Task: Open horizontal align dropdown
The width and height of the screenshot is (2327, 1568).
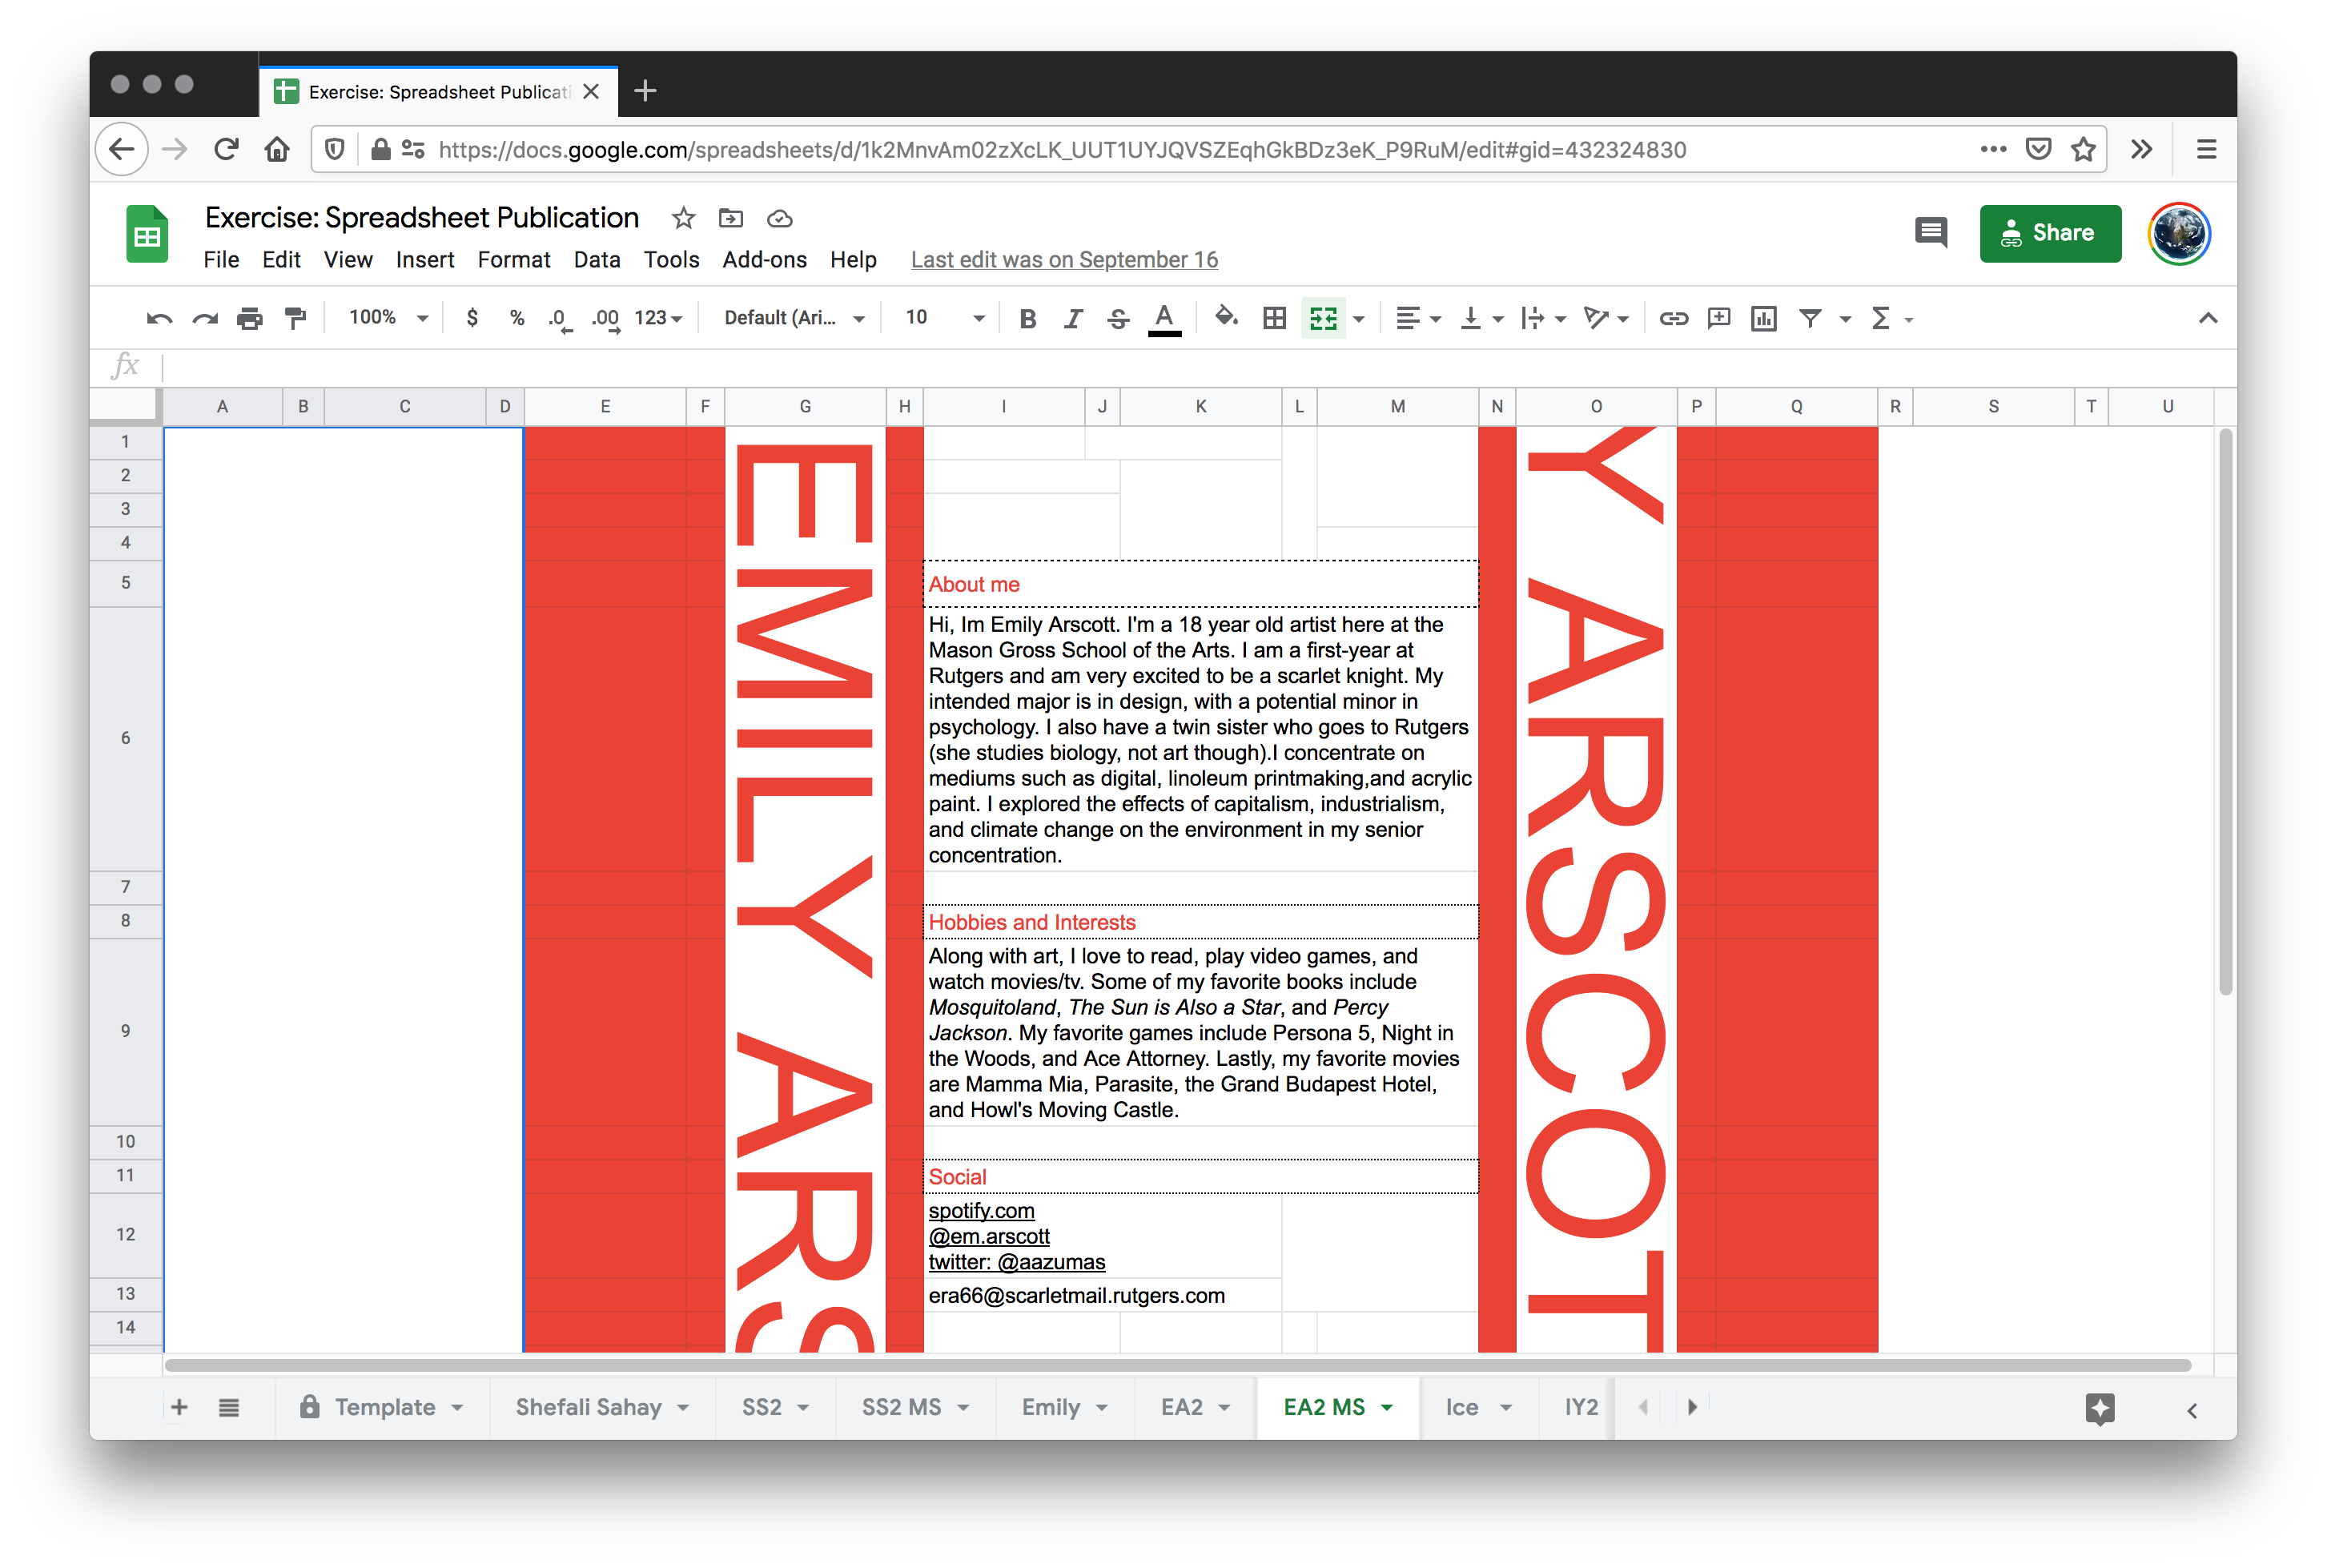Action: pos(1418,319)
